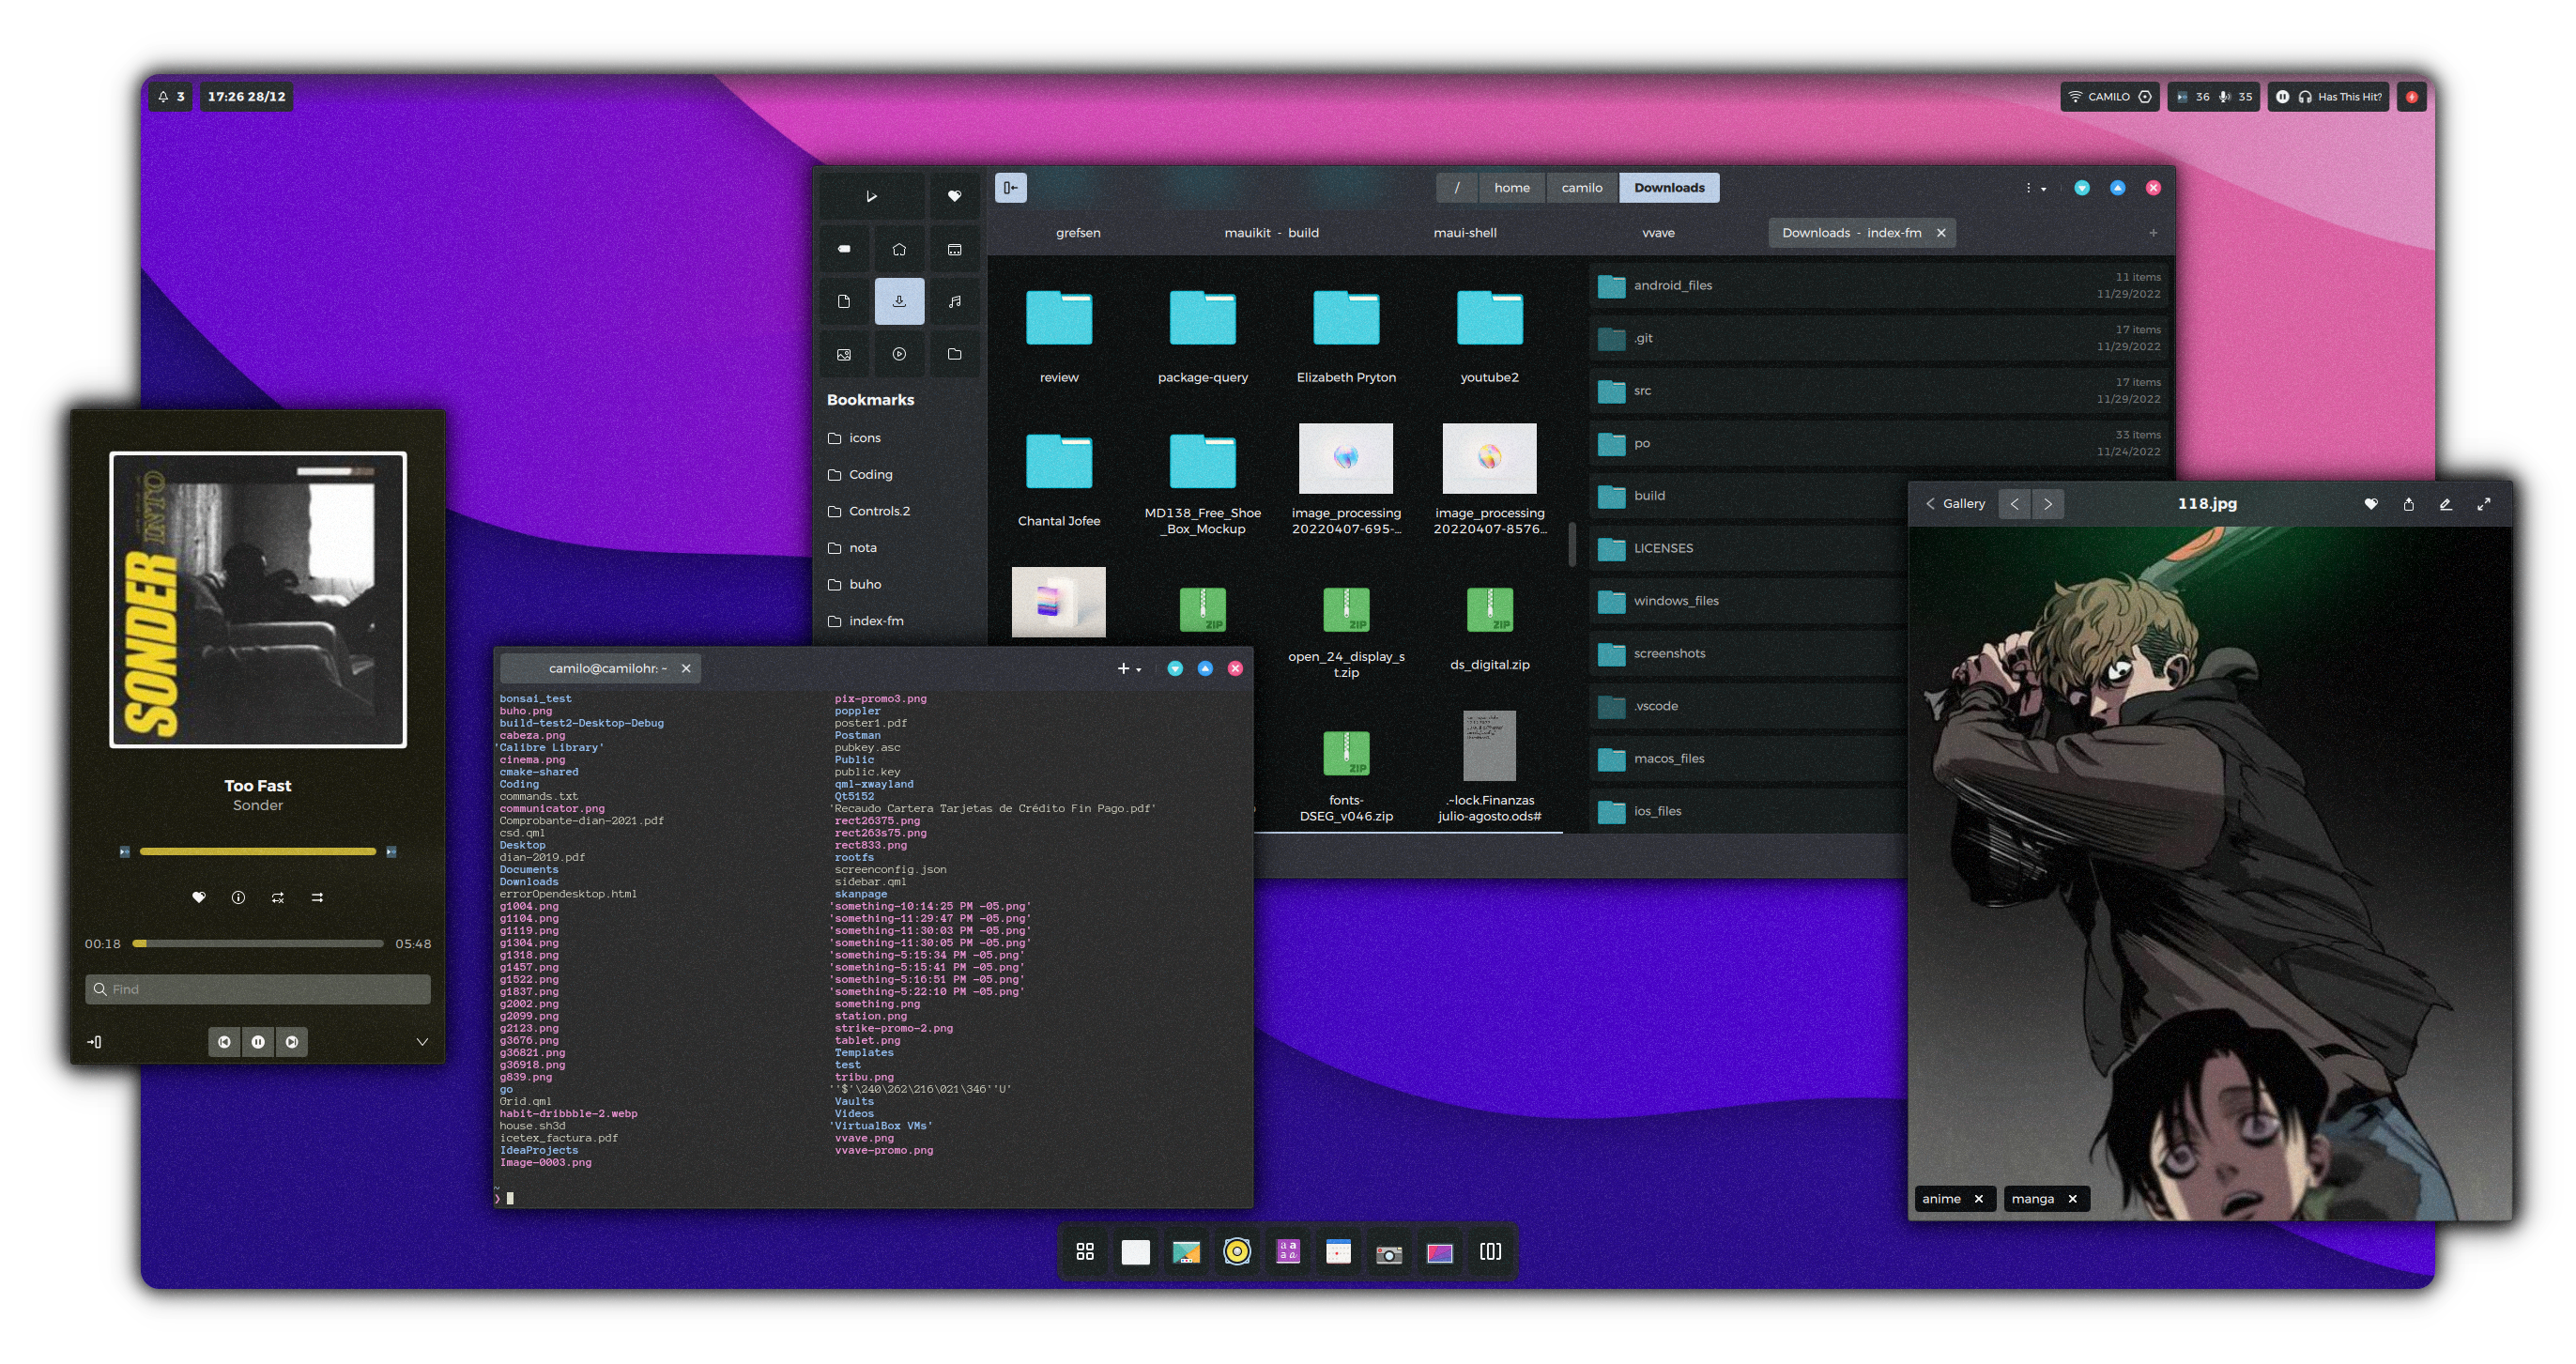Viewport: 2576px width, 1364px height.
Task: Open the camera app in dock
Action: pos(1388,1252)
